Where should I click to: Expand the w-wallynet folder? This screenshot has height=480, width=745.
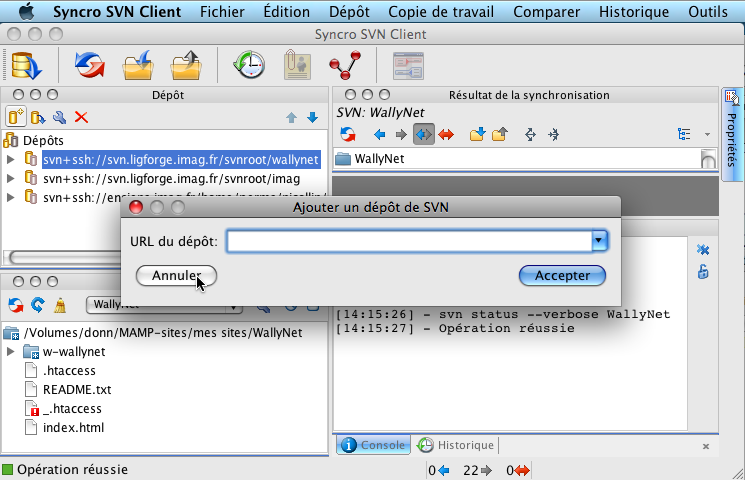(10, 352)
